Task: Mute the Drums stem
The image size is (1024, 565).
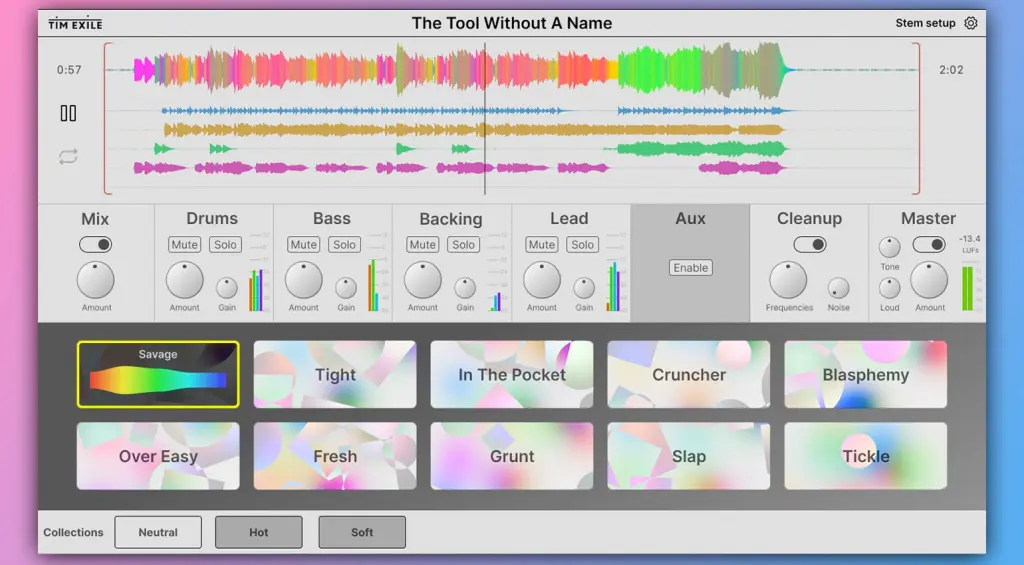Action: (184, 244)
